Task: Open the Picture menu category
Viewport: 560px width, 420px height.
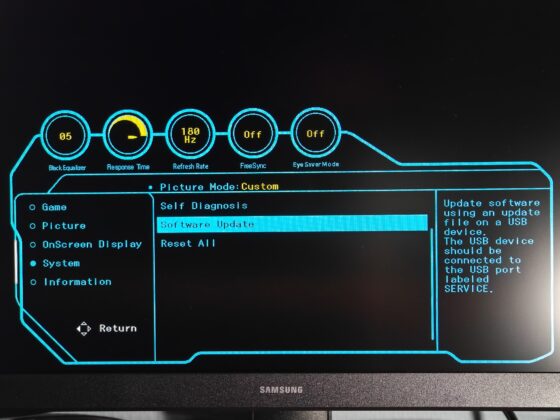Action: coord(64,226)
